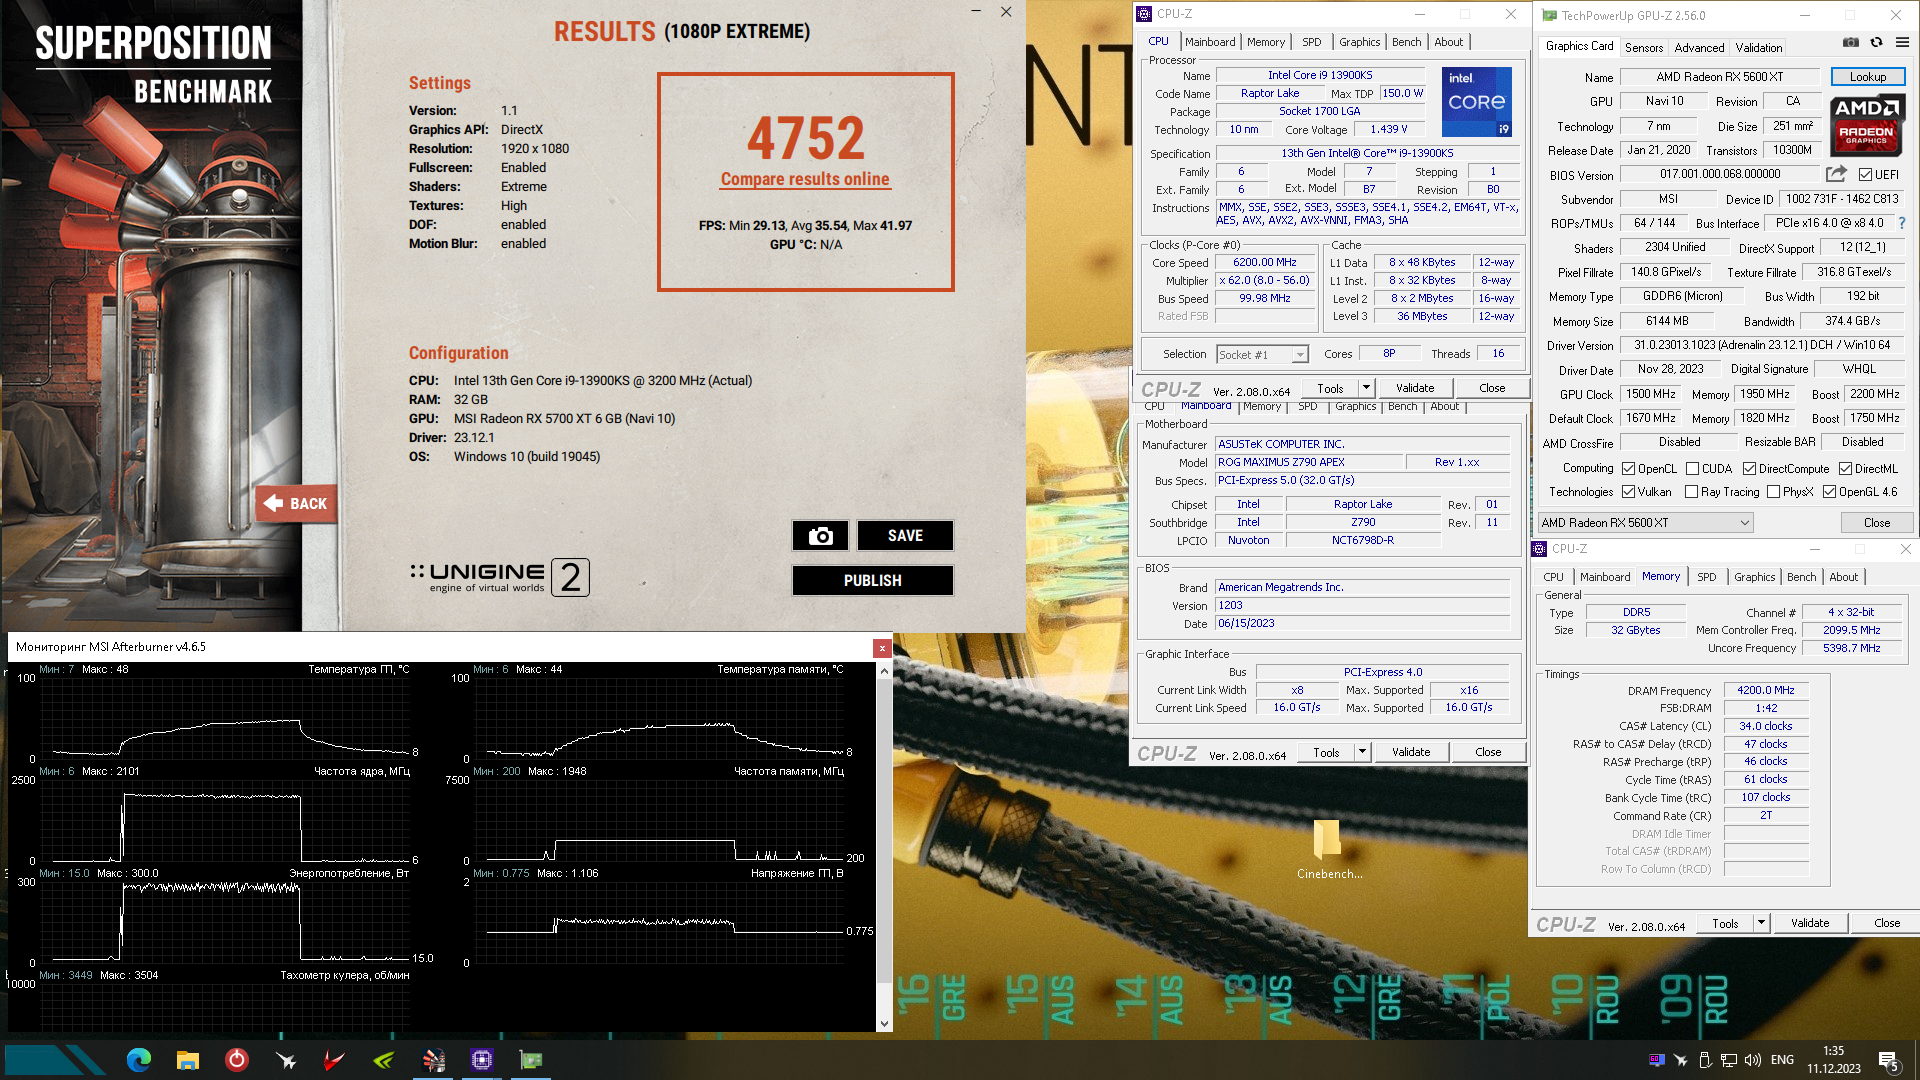Open the Cinebench folder on desktop

(1328, 848)
